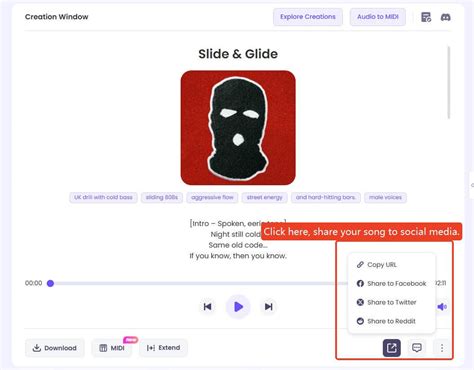Screen dimensions: 474x370
Task: Open the MIDI button
Action: (x=112, y=348)
